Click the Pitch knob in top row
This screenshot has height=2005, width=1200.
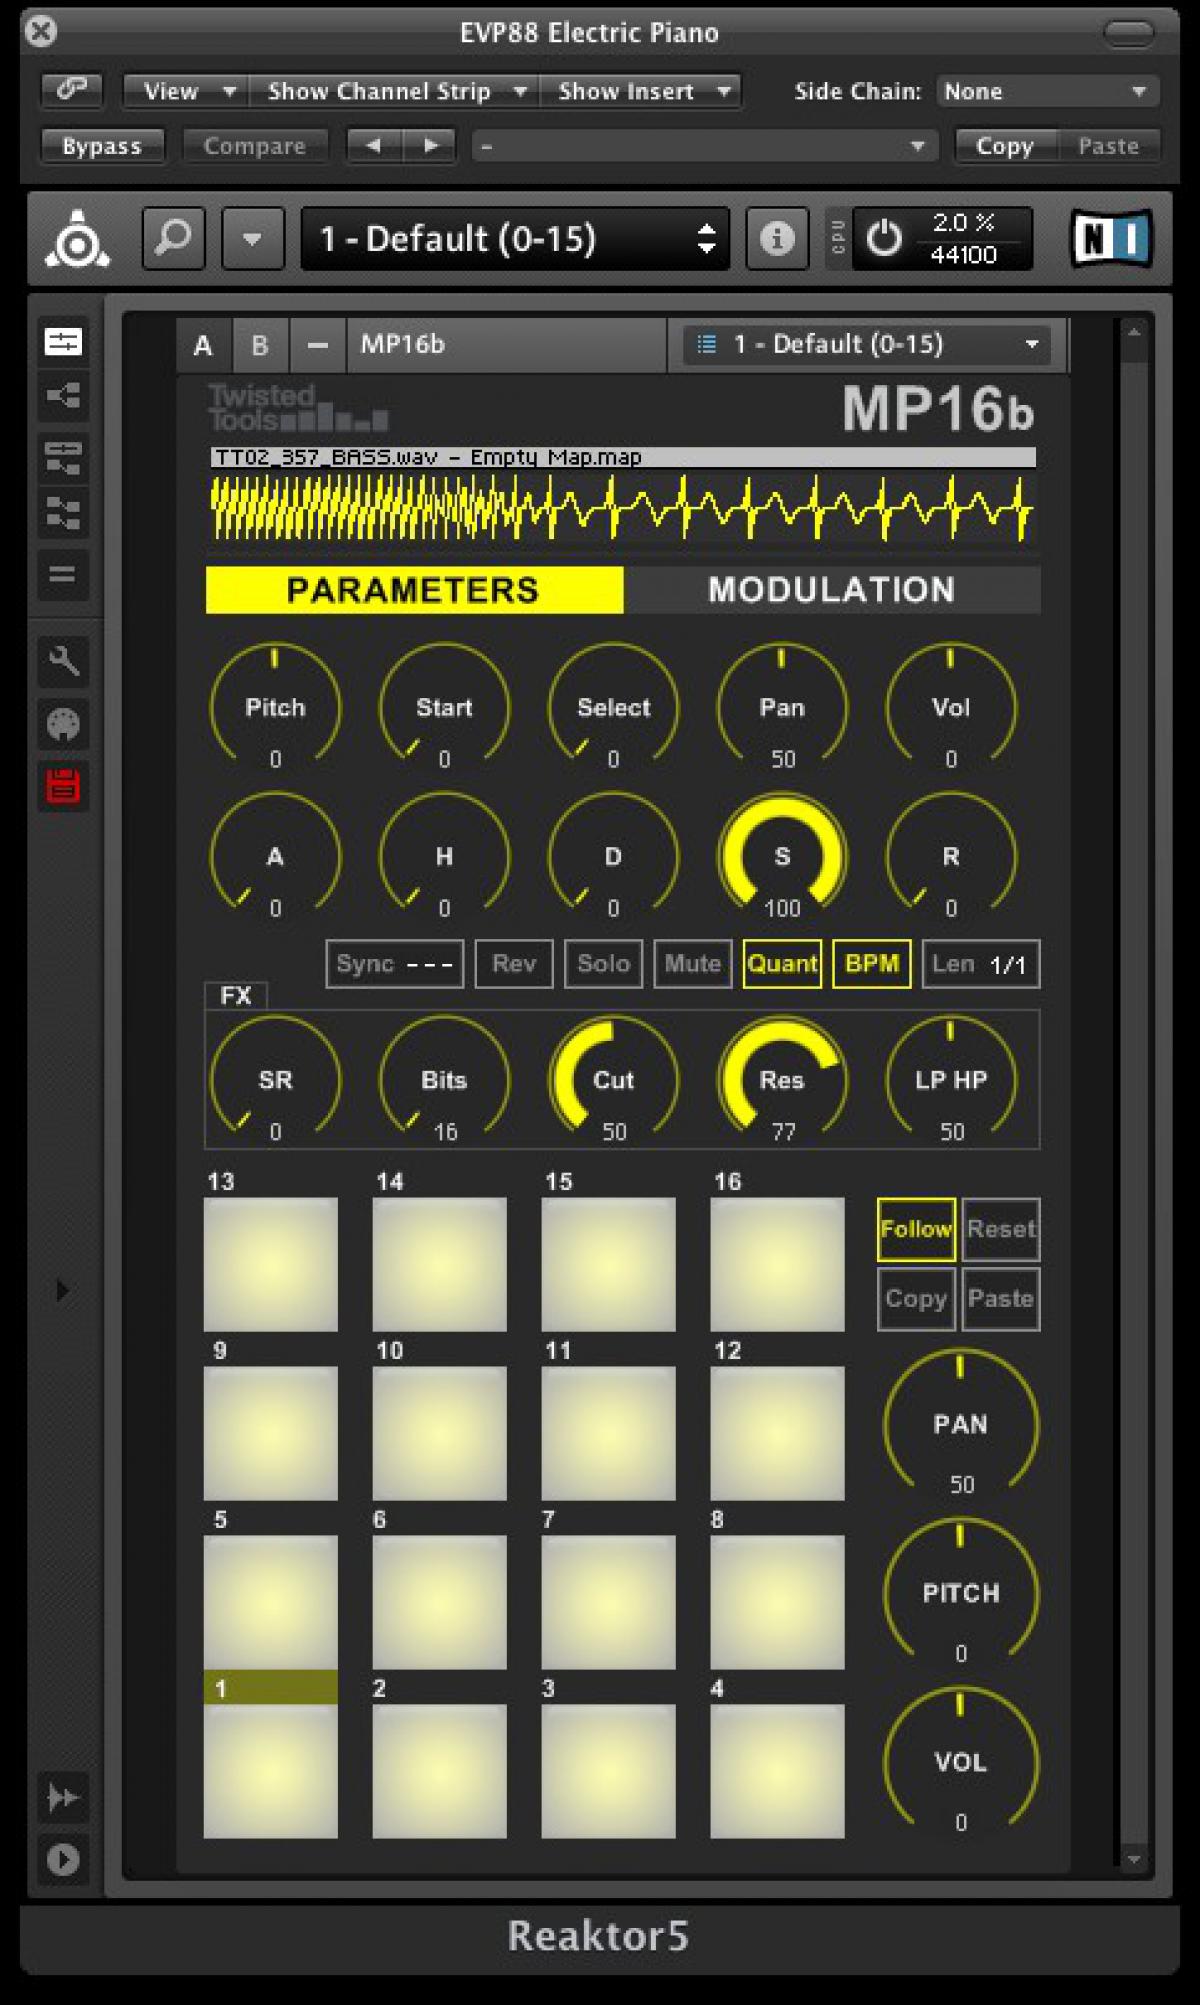pos(275,707)
